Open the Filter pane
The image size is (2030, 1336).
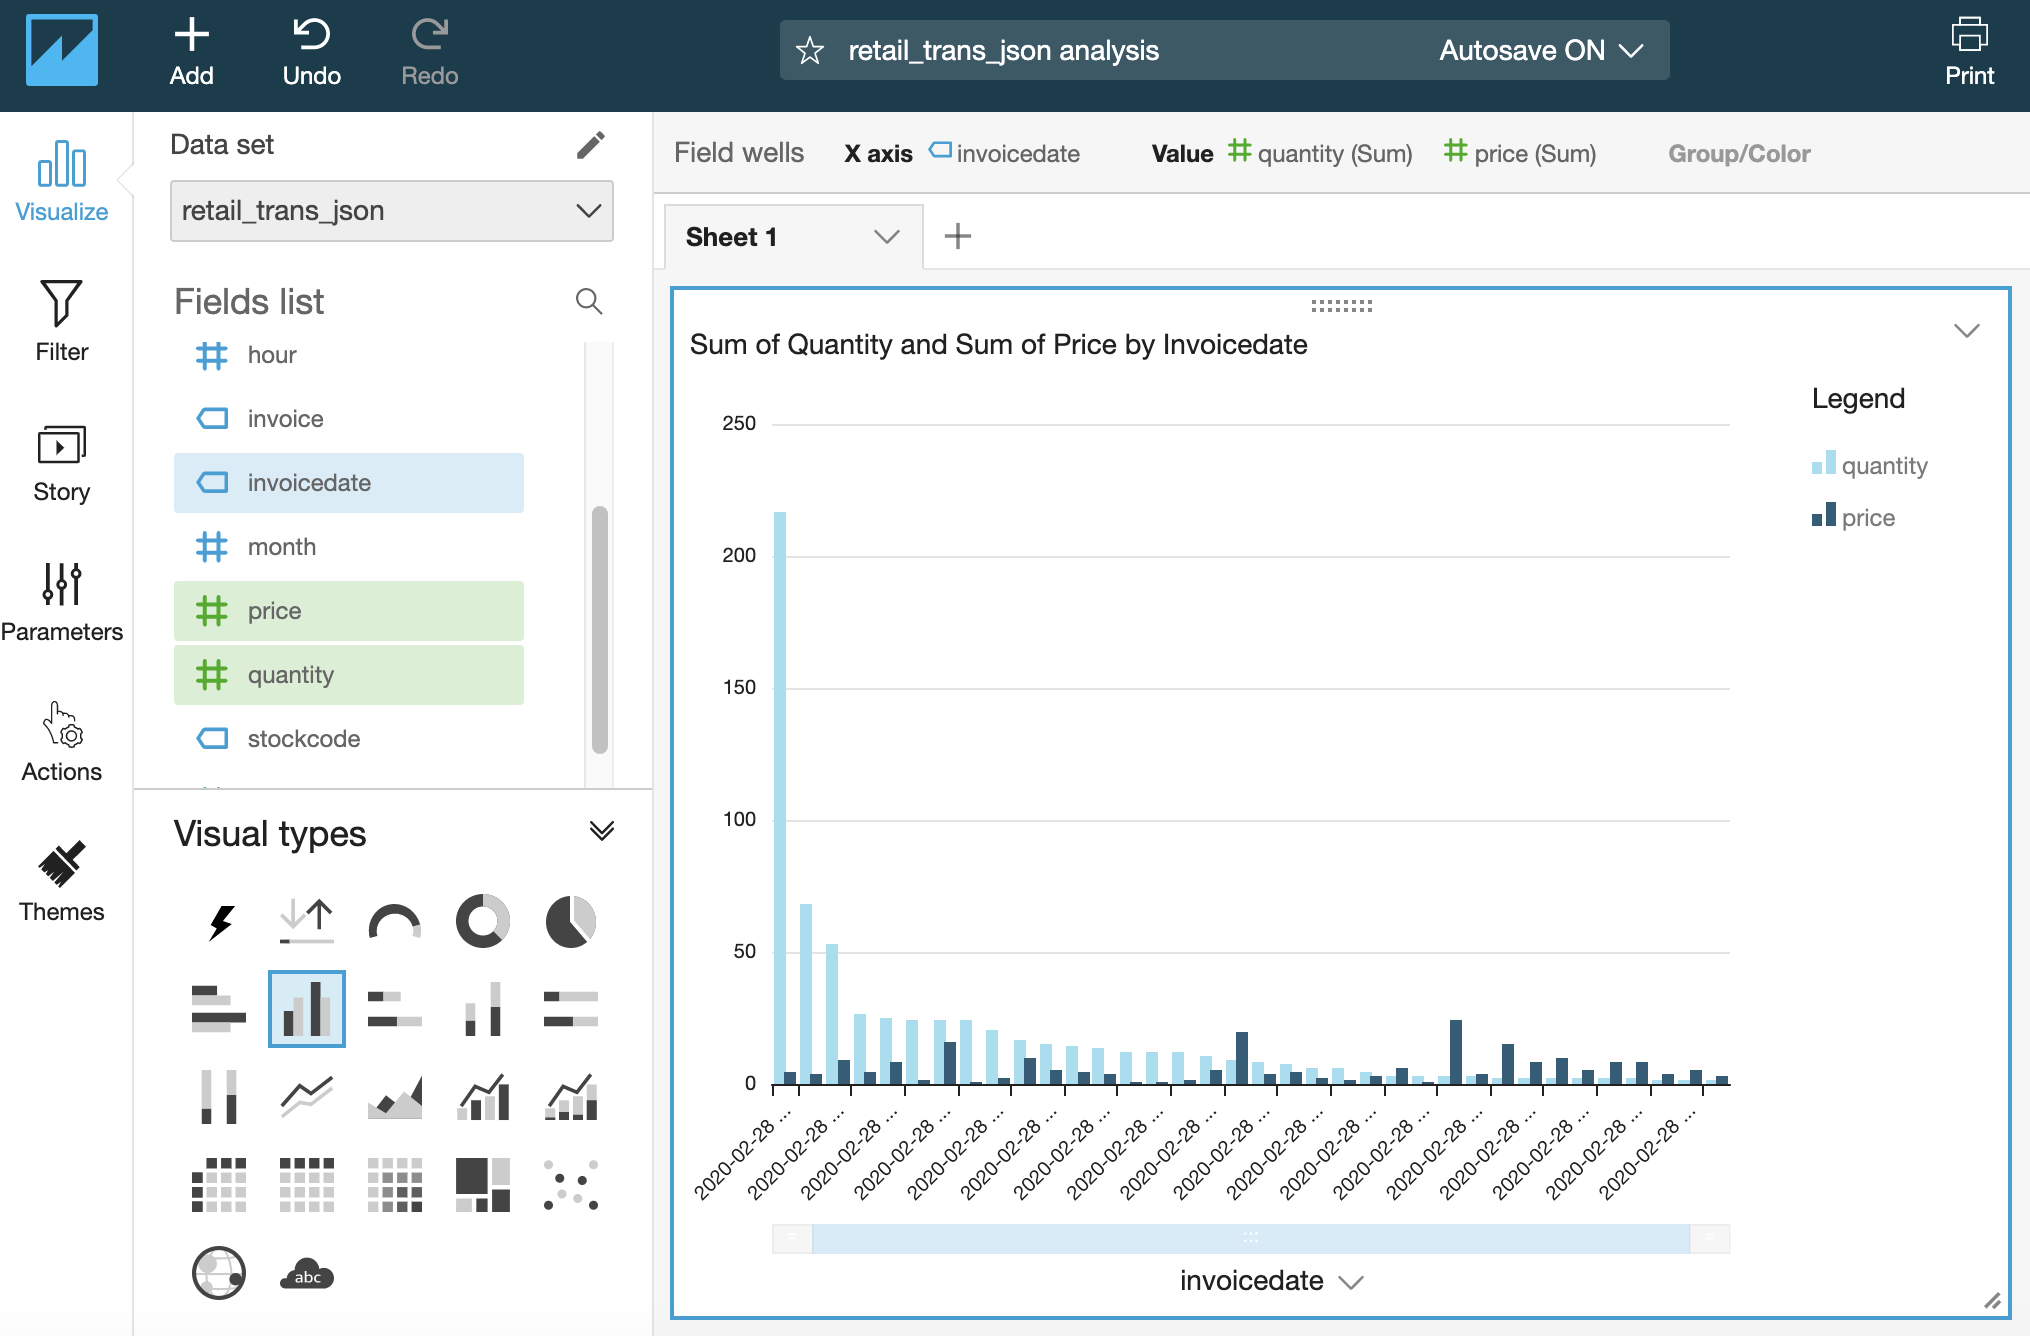coord(61,322)
